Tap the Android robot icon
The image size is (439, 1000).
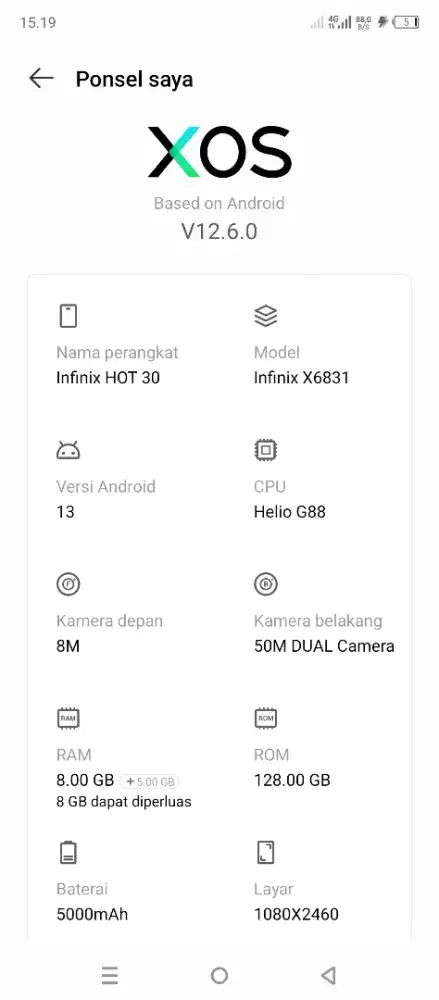tap(68, 450)
